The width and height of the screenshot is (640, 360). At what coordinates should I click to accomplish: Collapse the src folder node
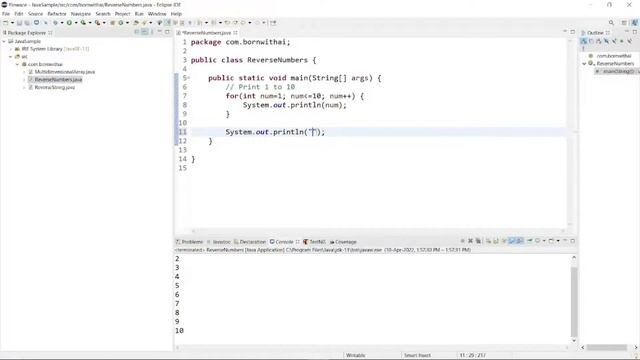point(11,57)
